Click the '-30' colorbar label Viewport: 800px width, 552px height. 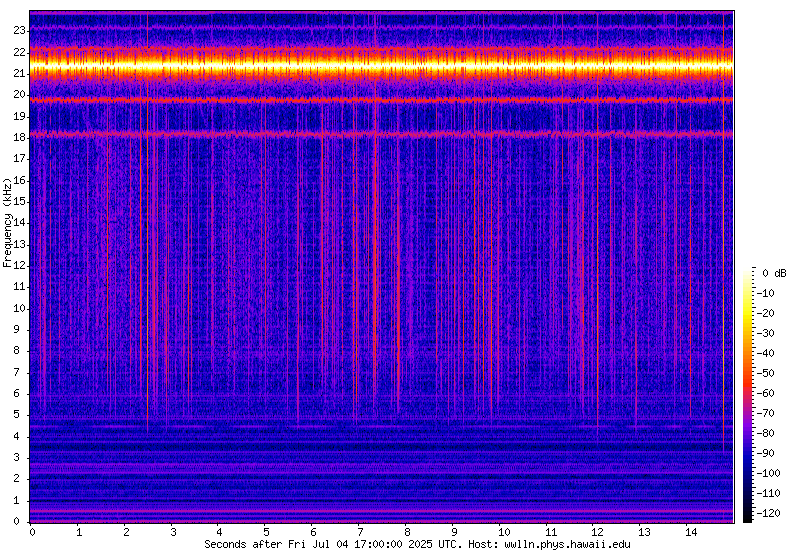click(x=765, y=333)
